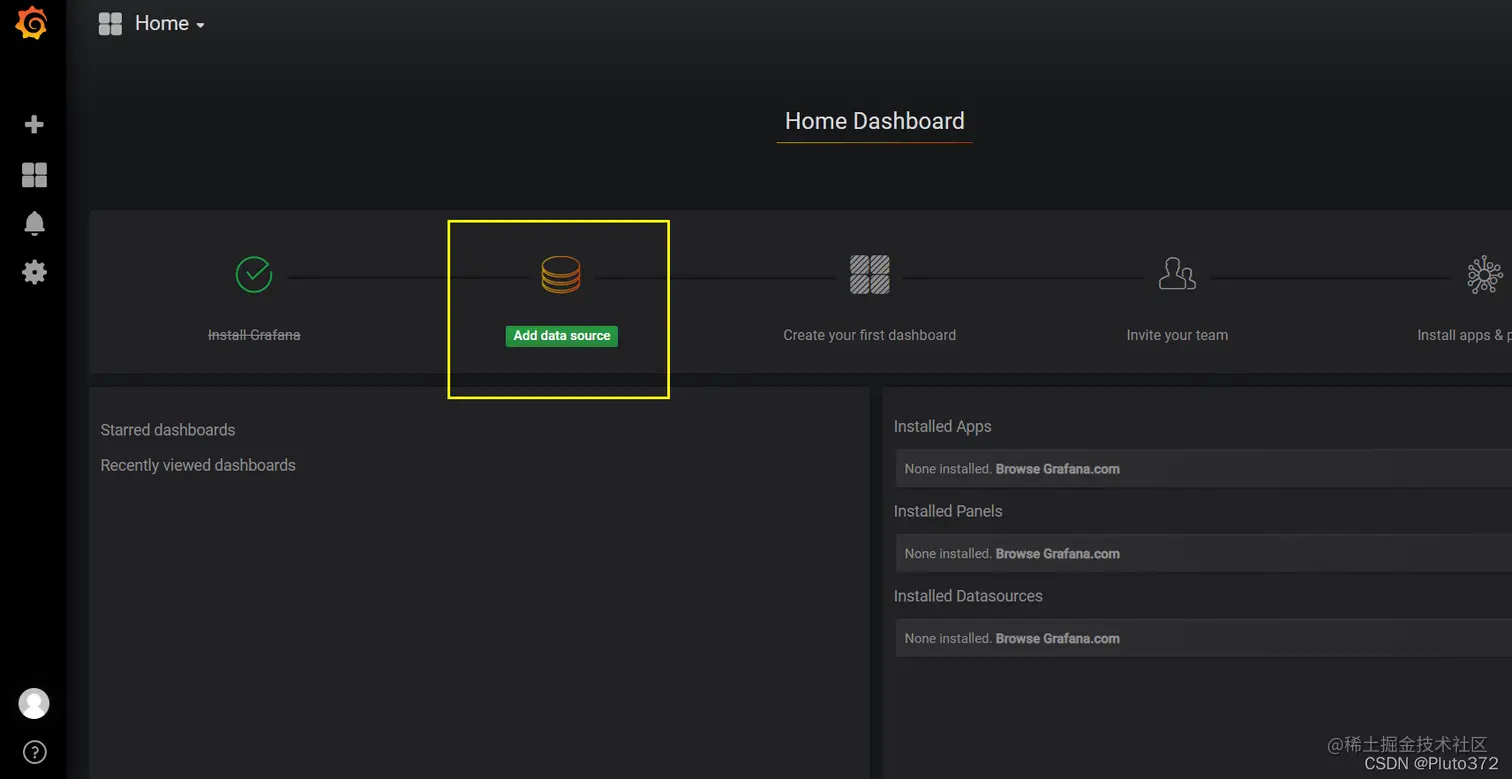The image size is (1512, 779).
Task: Click the Invite your team label
Action: coord(1177,335)
